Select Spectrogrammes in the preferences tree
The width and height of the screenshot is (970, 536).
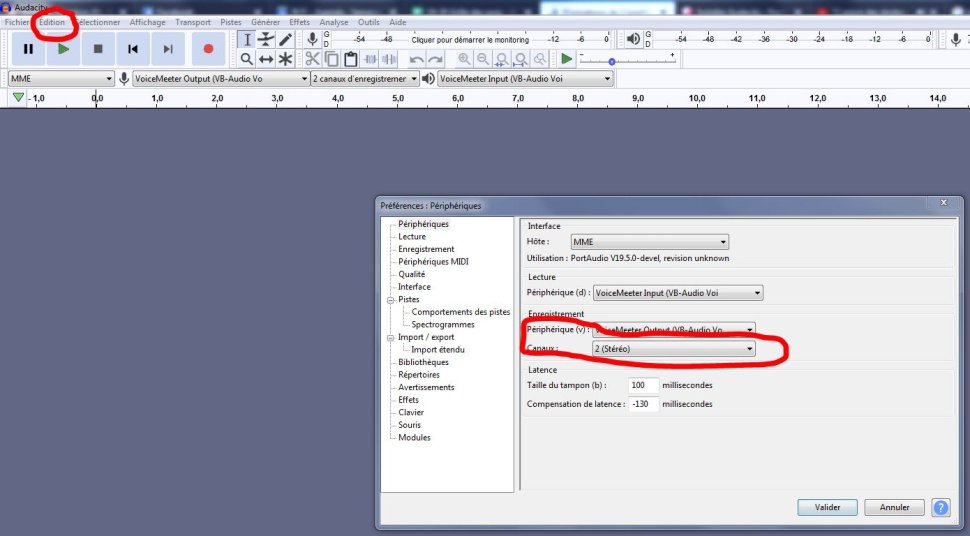443,324
